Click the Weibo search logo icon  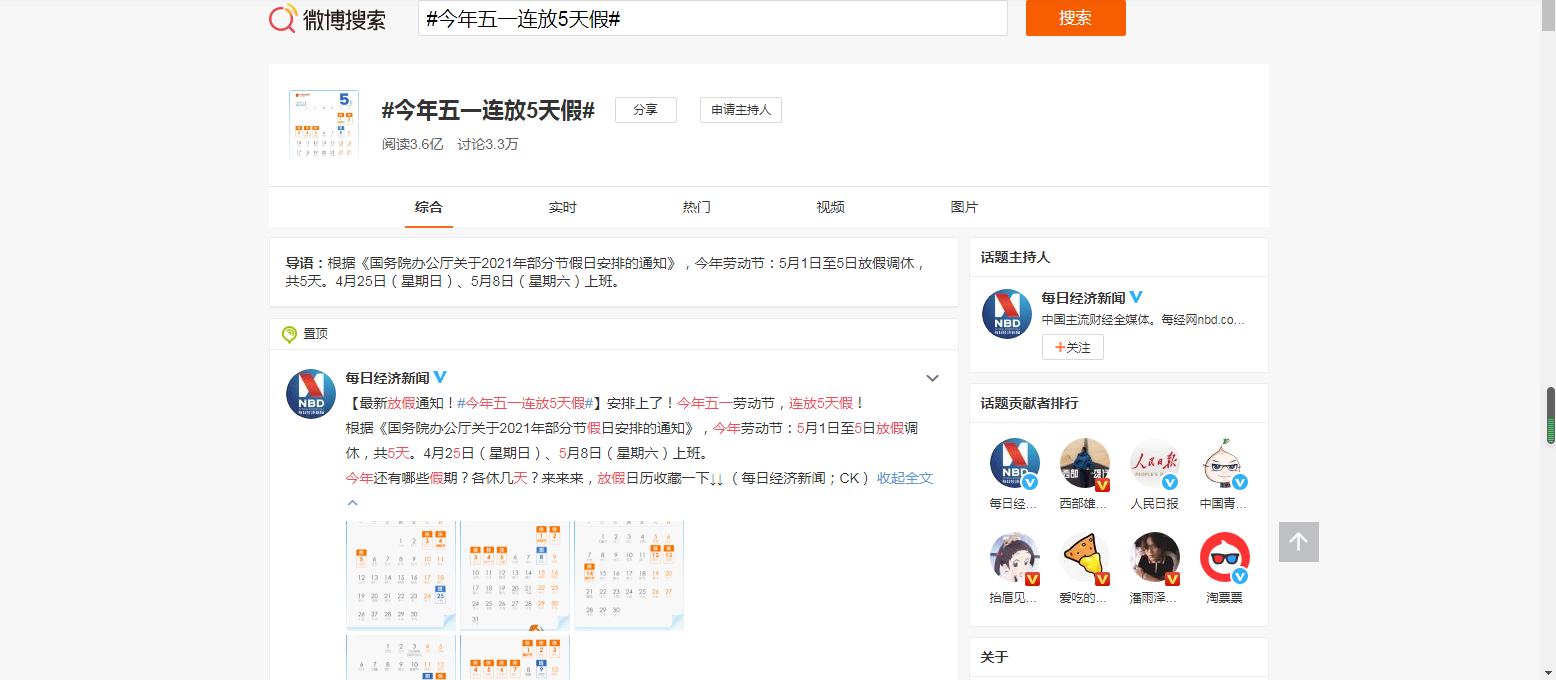point(283,18)
